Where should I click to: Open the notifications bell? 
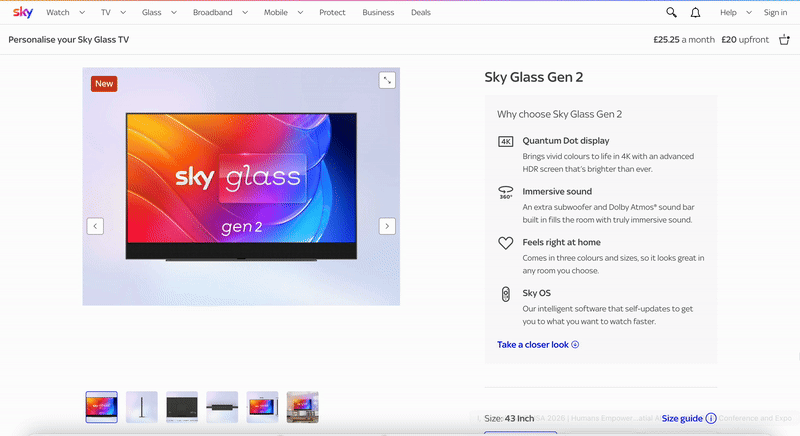point(695,12)
